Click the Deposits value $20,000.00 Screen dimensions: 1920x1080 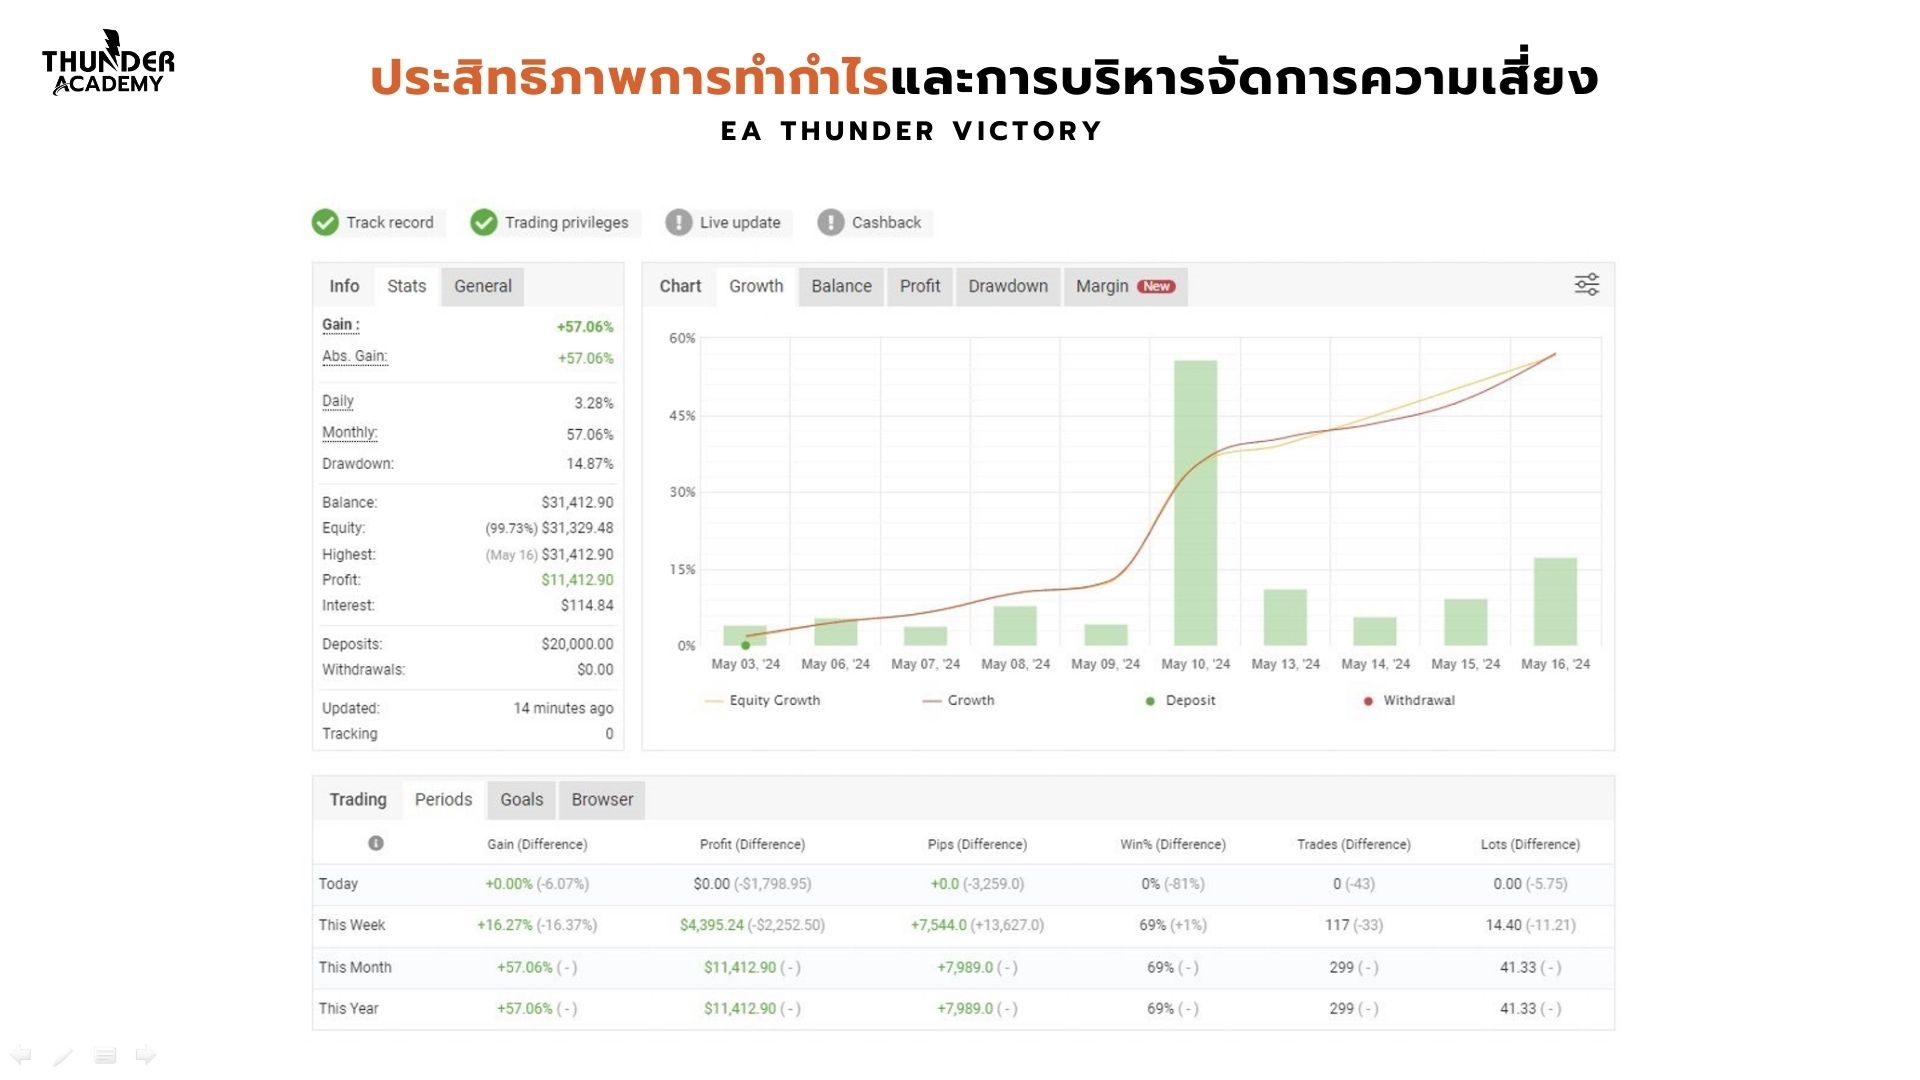[577, 644]
